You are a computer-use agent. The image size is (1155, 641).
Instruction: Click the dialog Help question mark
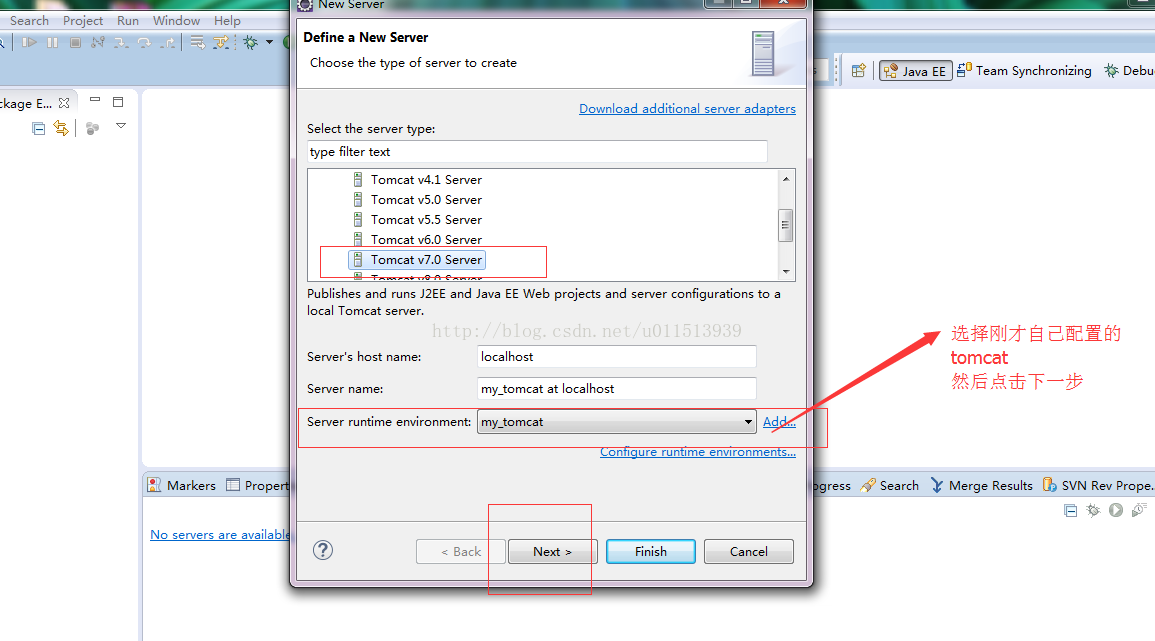[x=323, y=550]
